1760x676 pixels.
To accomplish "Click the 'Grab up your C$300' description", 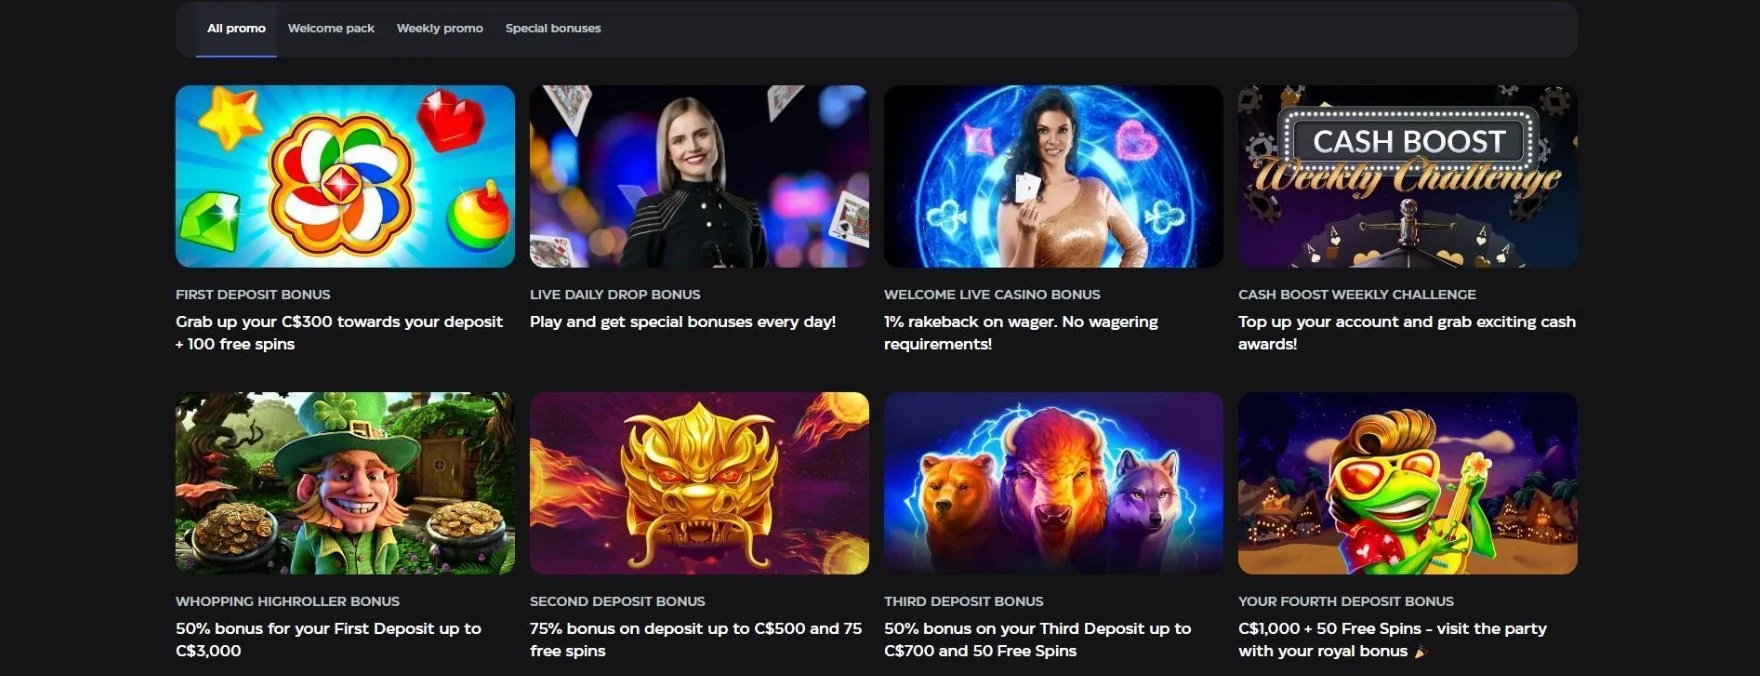I will click(x=339, y=333).
